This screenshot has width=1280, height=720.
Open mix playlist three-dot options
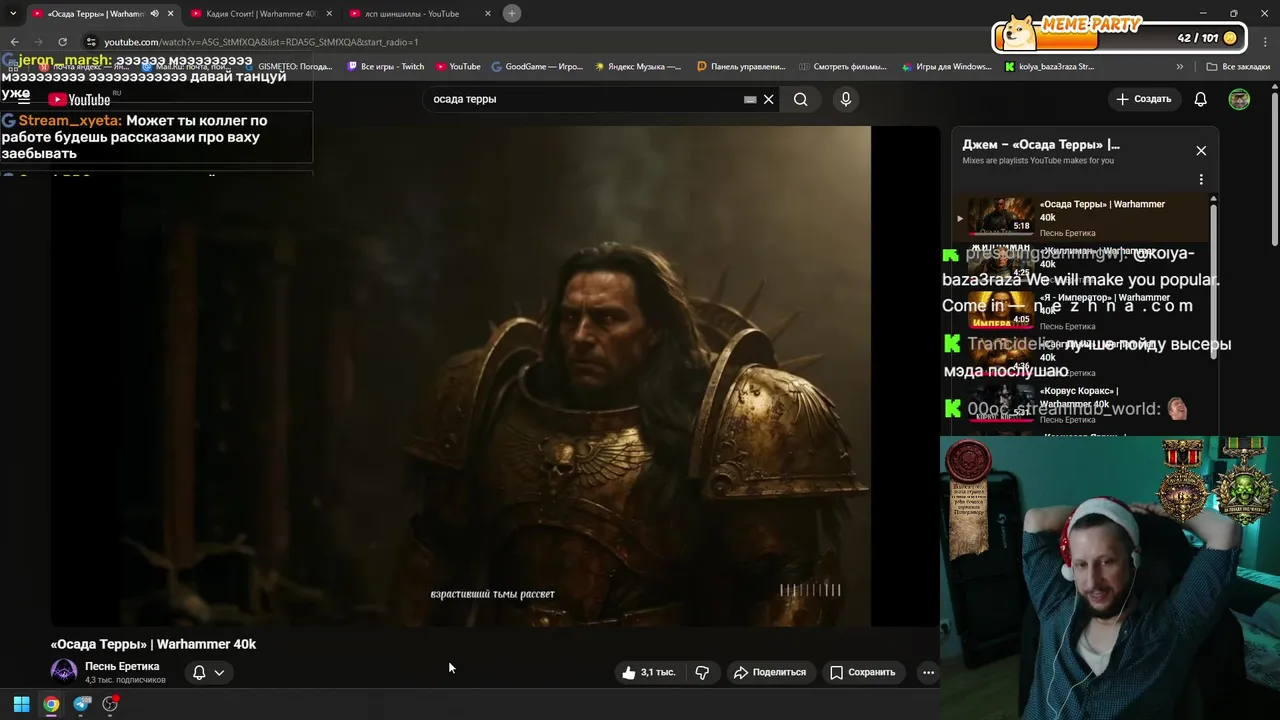(x=1201, y=180)
